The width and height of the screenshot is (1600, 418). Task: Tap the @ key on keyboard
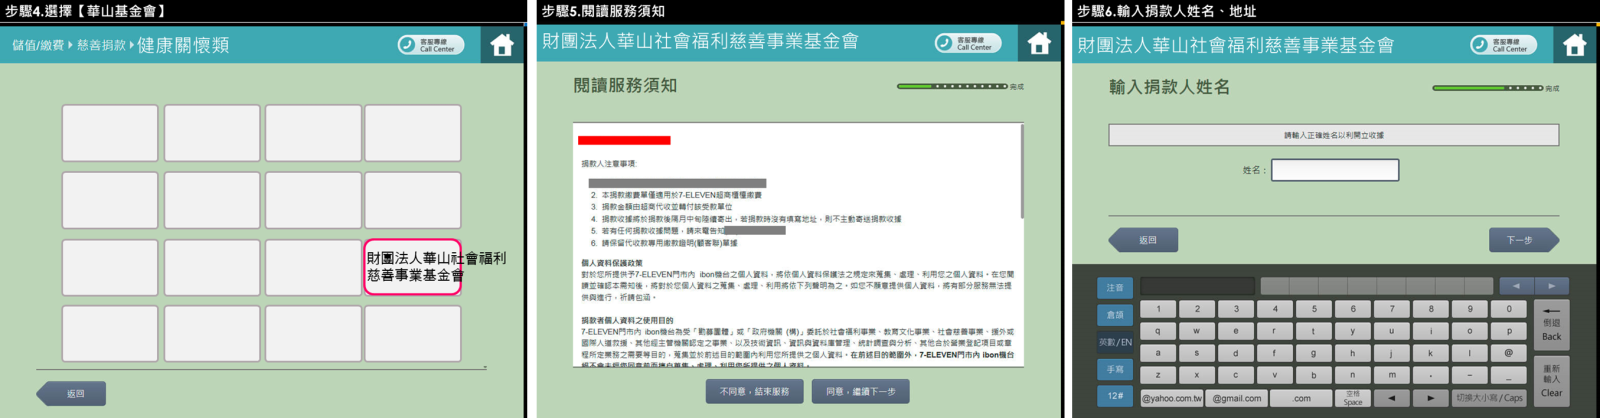click(1509, 353)
